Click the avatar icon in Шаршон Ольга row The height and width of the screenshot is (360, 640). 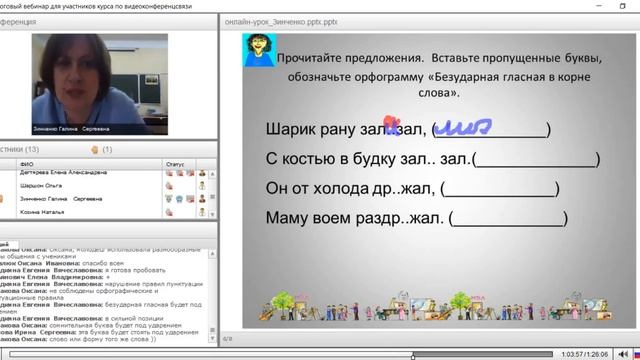(202, 186)
